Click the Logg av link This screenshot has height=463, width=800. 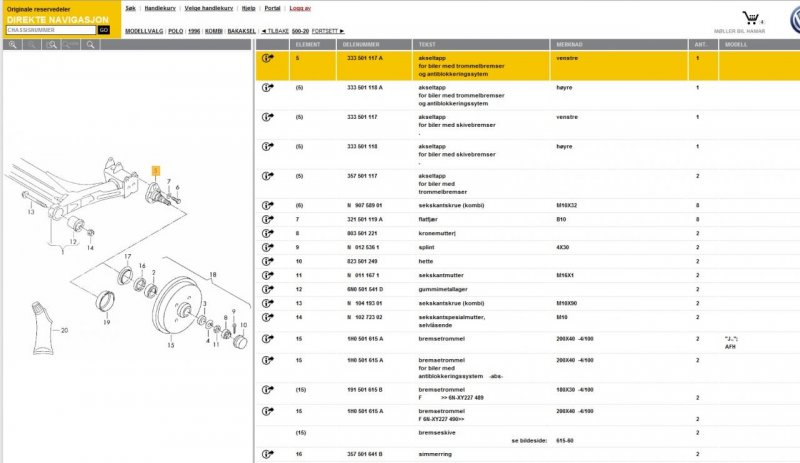click(x=300, y=7)
